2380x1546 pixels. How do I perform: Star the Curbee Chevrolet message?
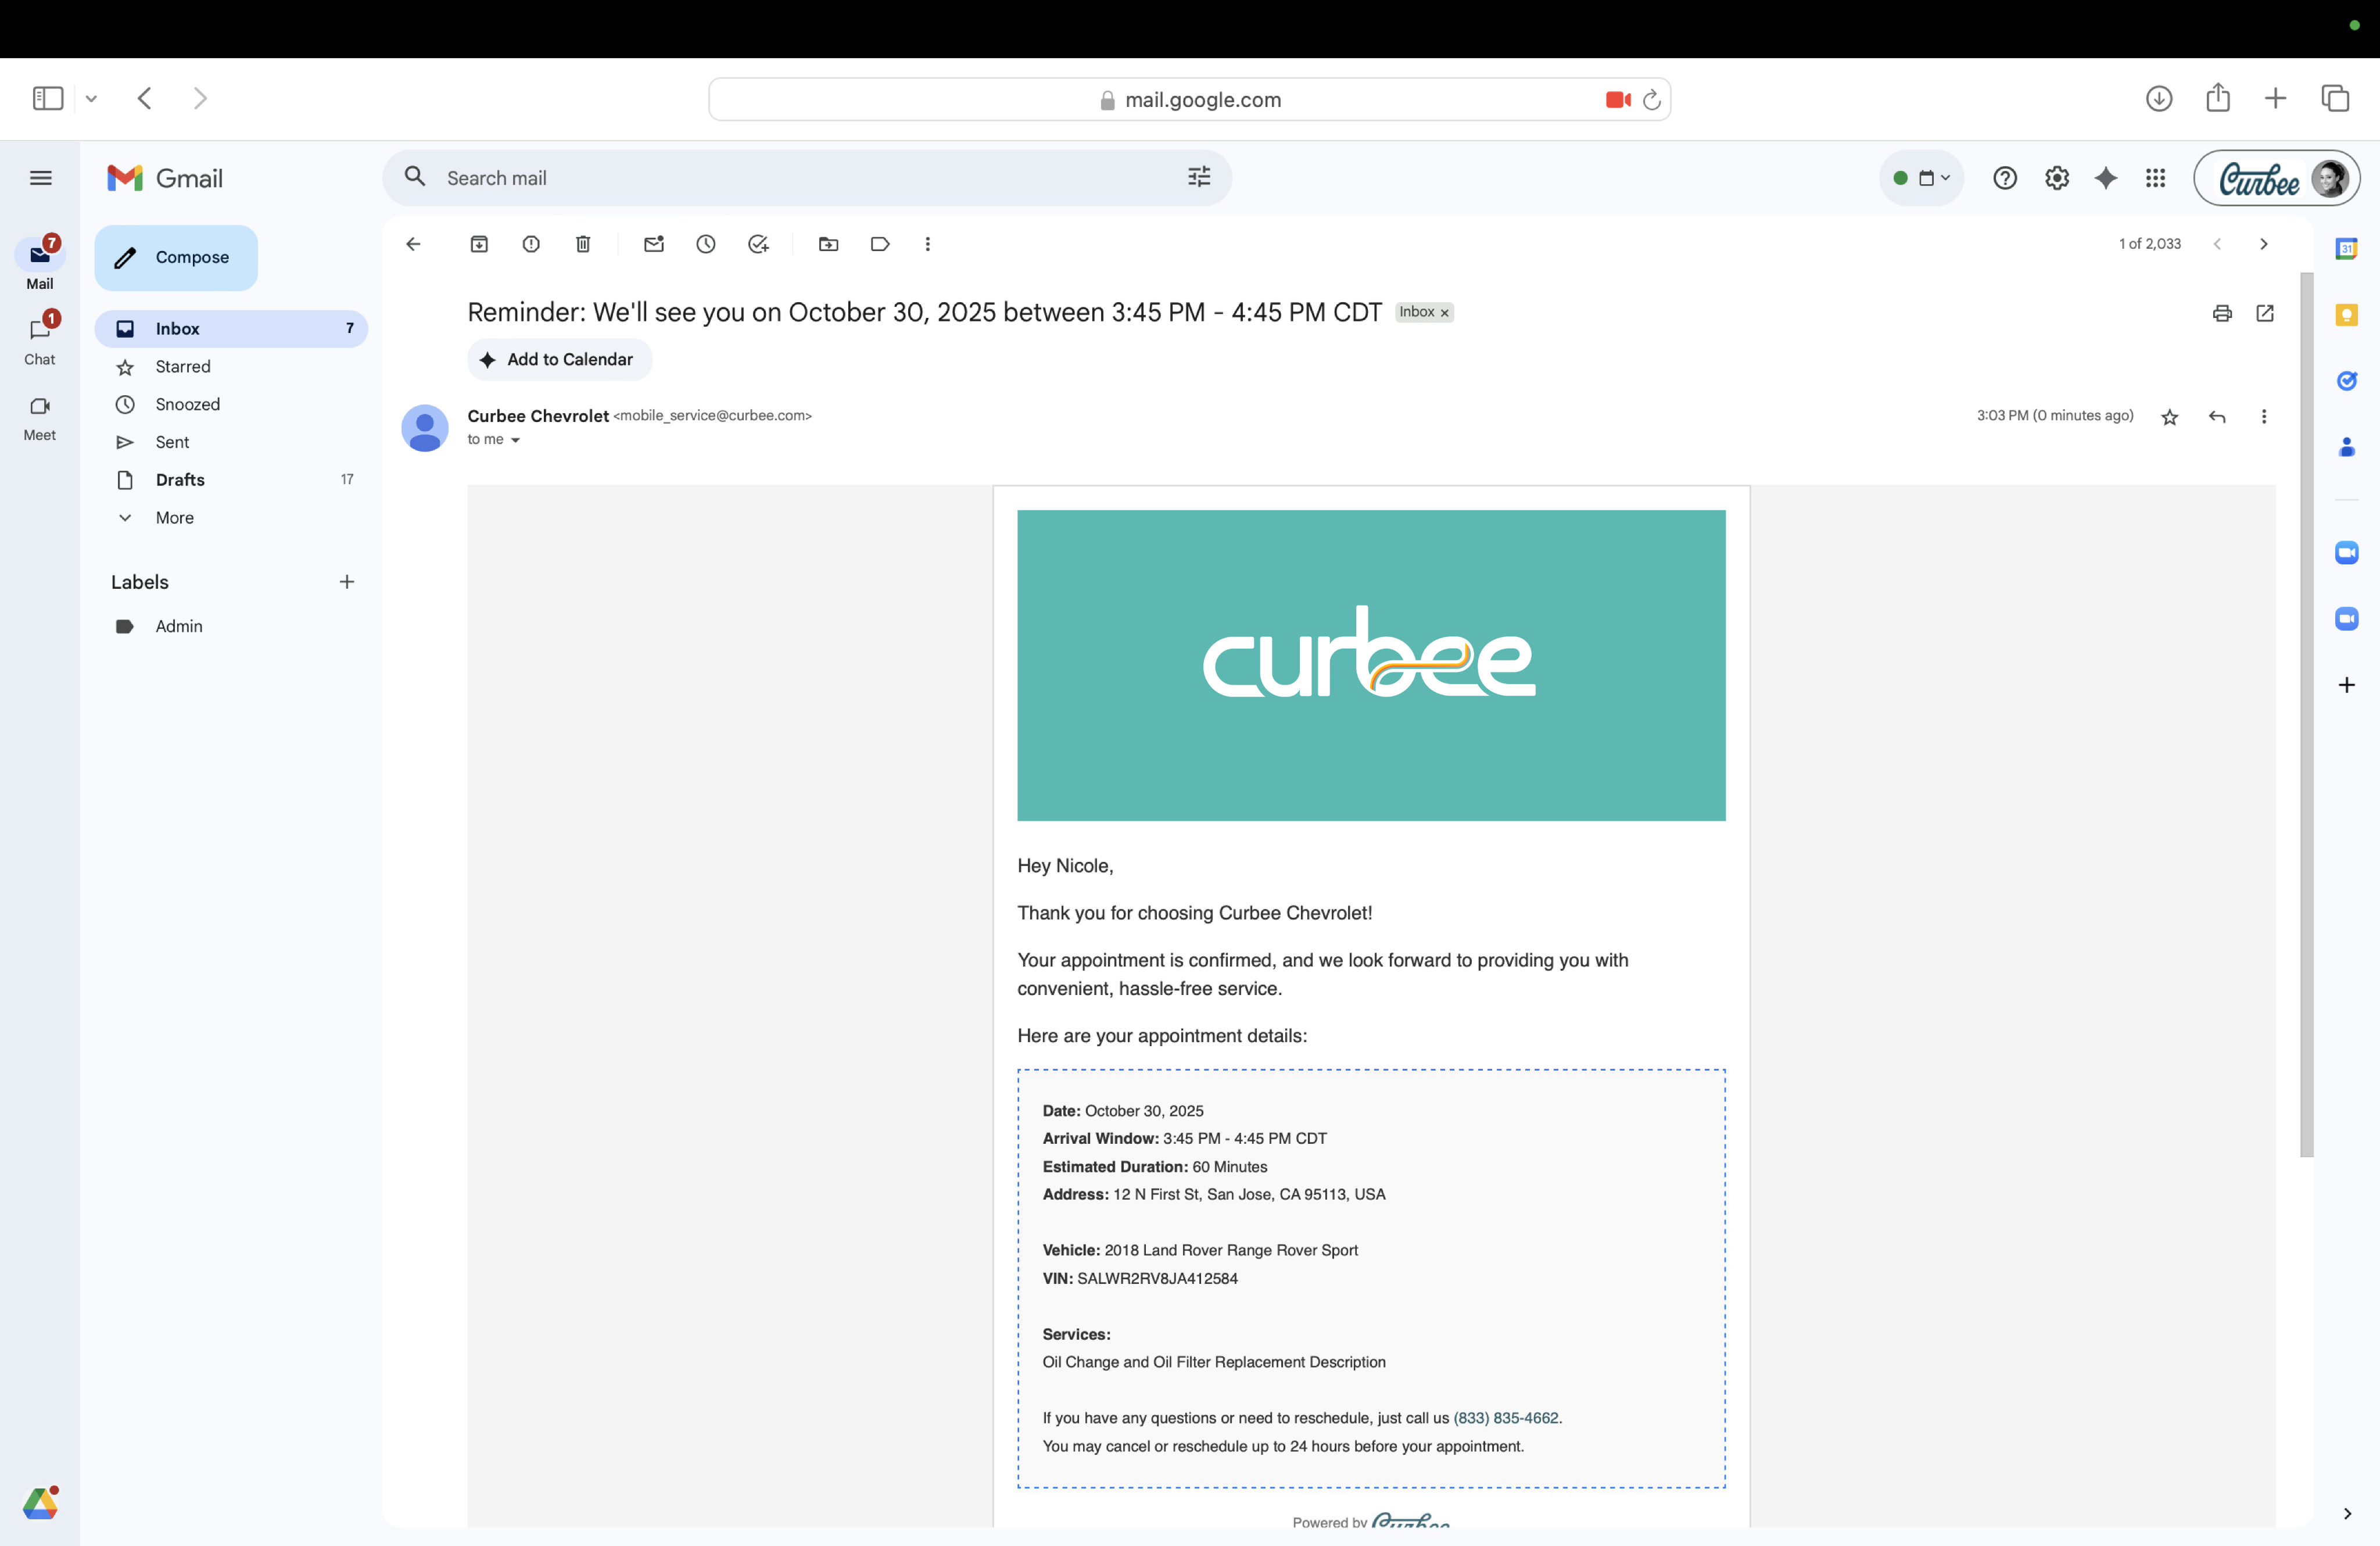pyautogui.click(x=2169, y=417)
